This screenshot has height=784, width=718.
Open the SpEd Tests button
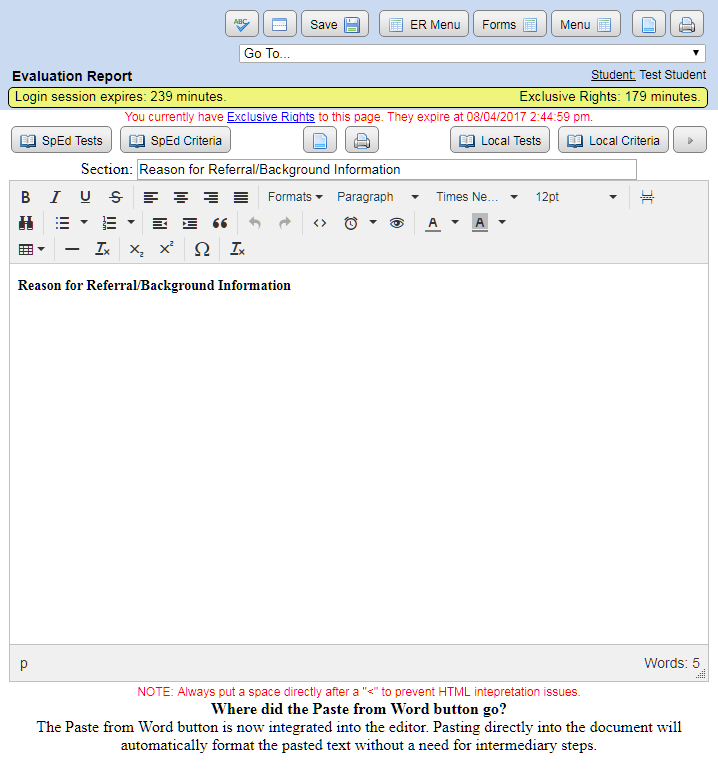61,141
